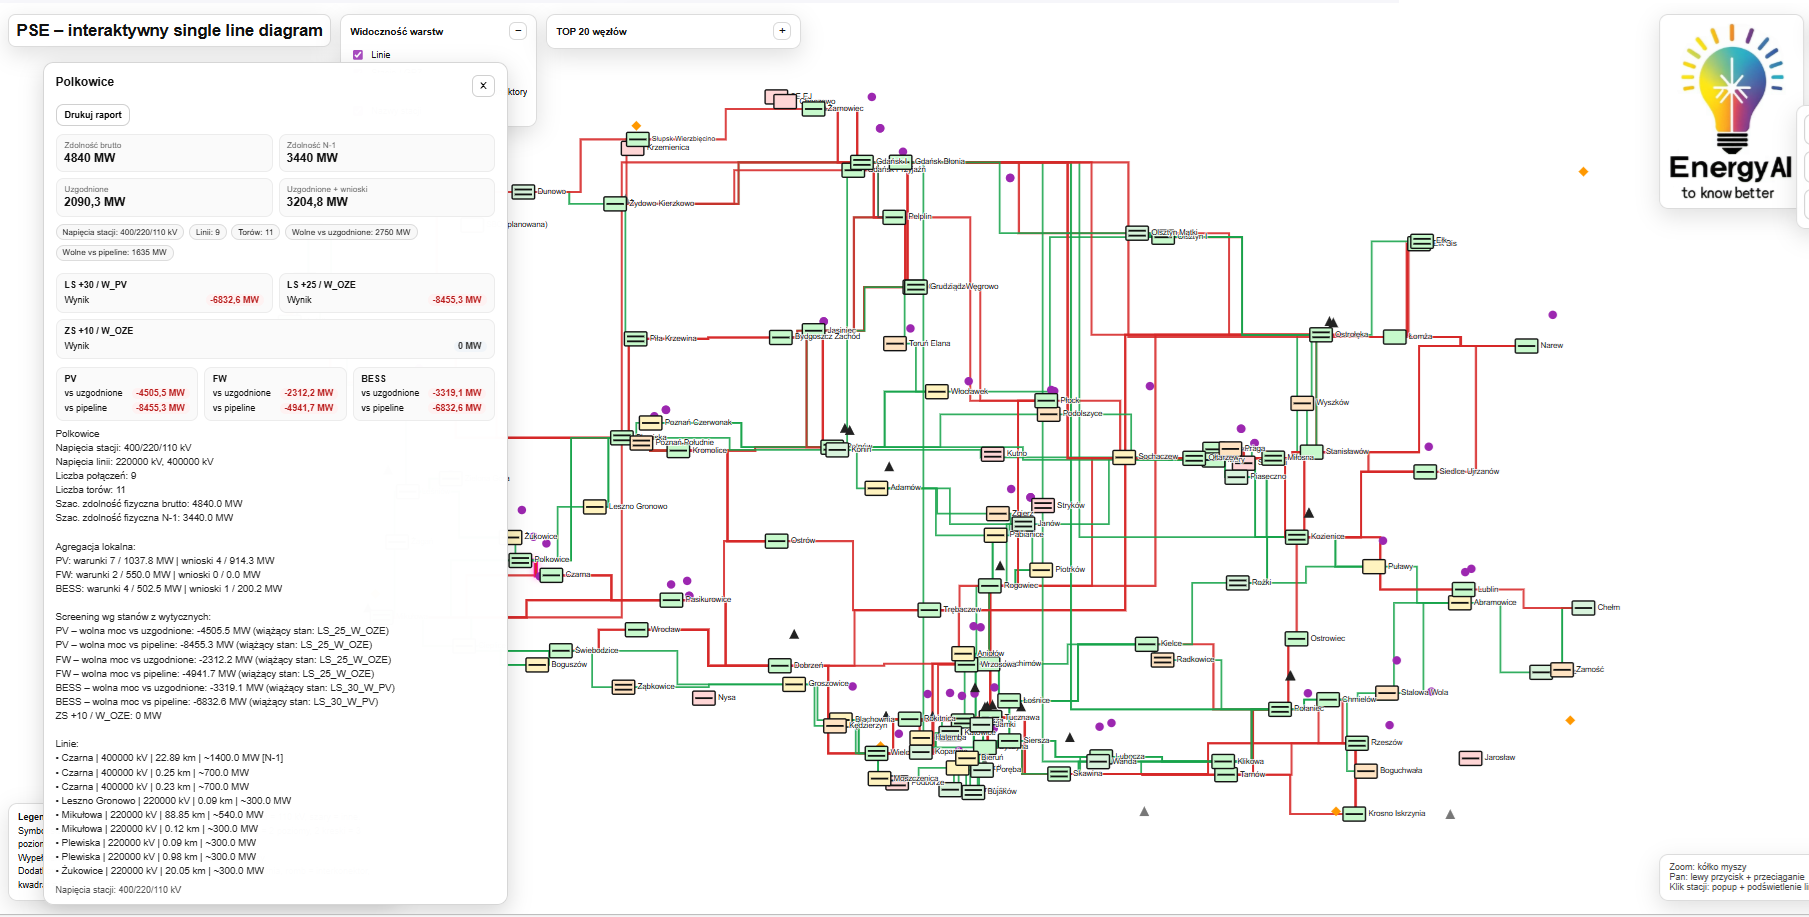
Task: Select the Nysa station node
Action: 704,698
